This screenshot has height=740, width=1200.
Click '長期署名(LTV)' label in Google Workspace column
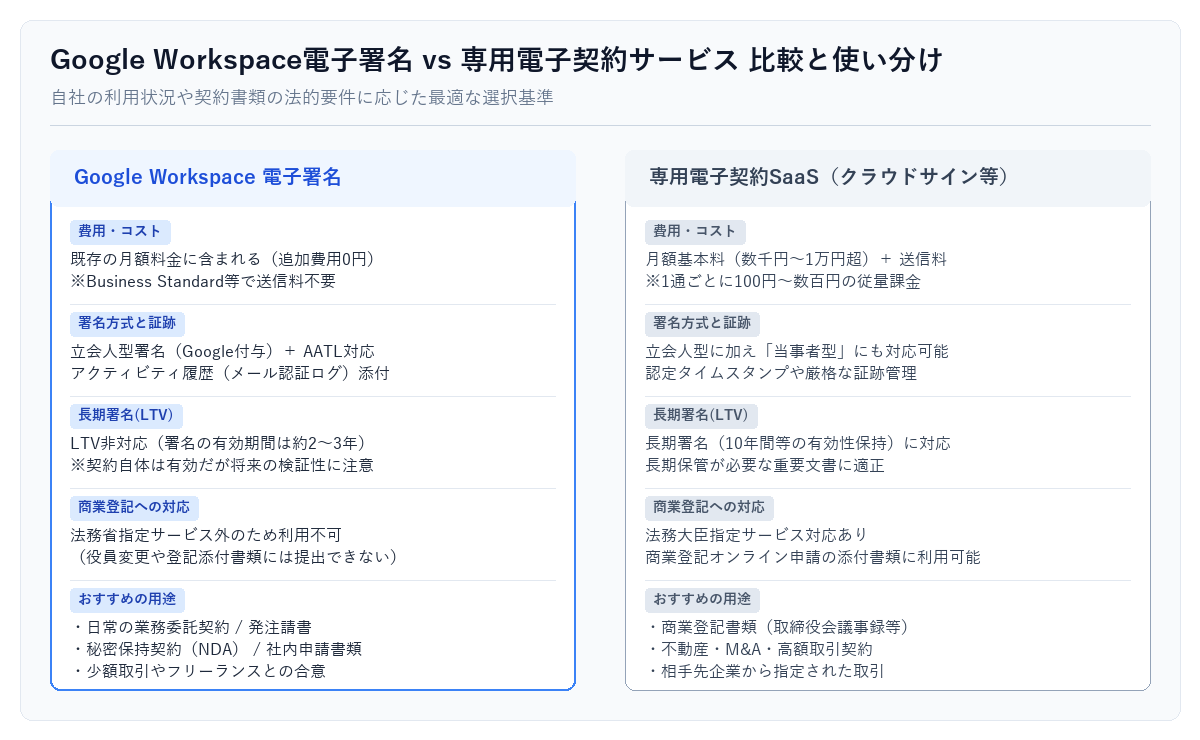[126, 416]
